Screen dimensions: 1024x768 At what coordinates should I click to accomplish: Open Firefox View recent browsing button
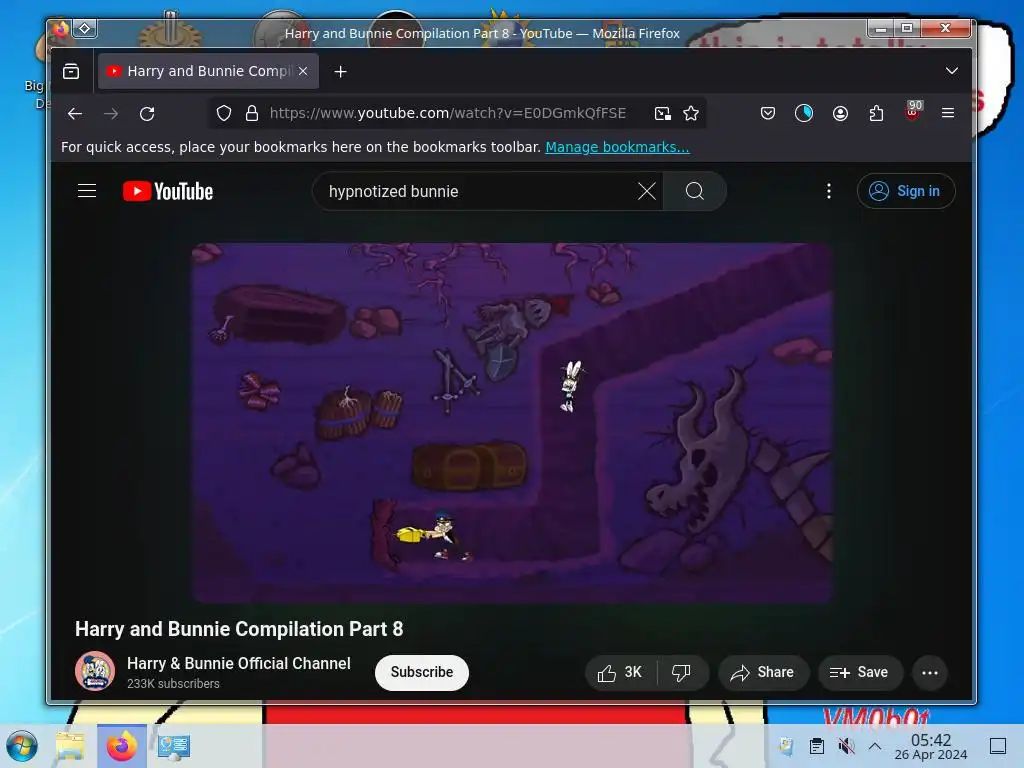[x=71, y=71]
